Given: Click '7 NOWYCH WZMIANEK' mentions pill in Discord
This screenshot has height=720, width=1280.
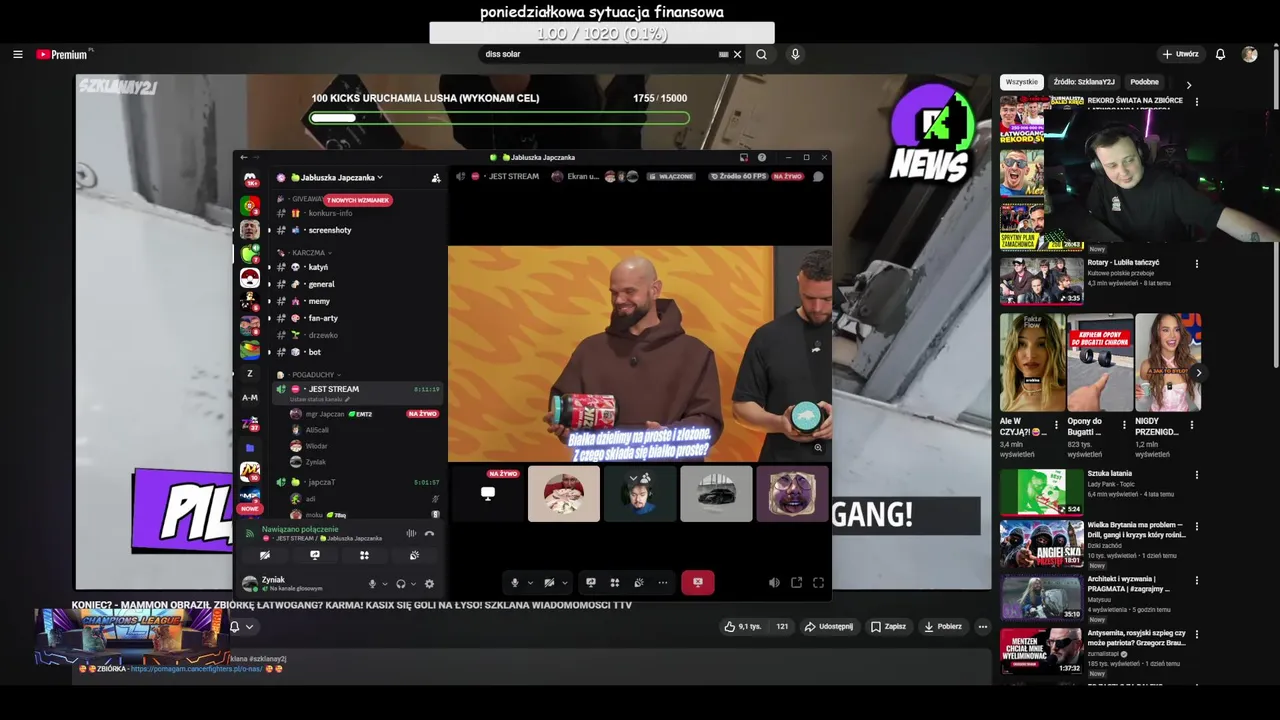Looking at the screenshot, I should [357, 200].
